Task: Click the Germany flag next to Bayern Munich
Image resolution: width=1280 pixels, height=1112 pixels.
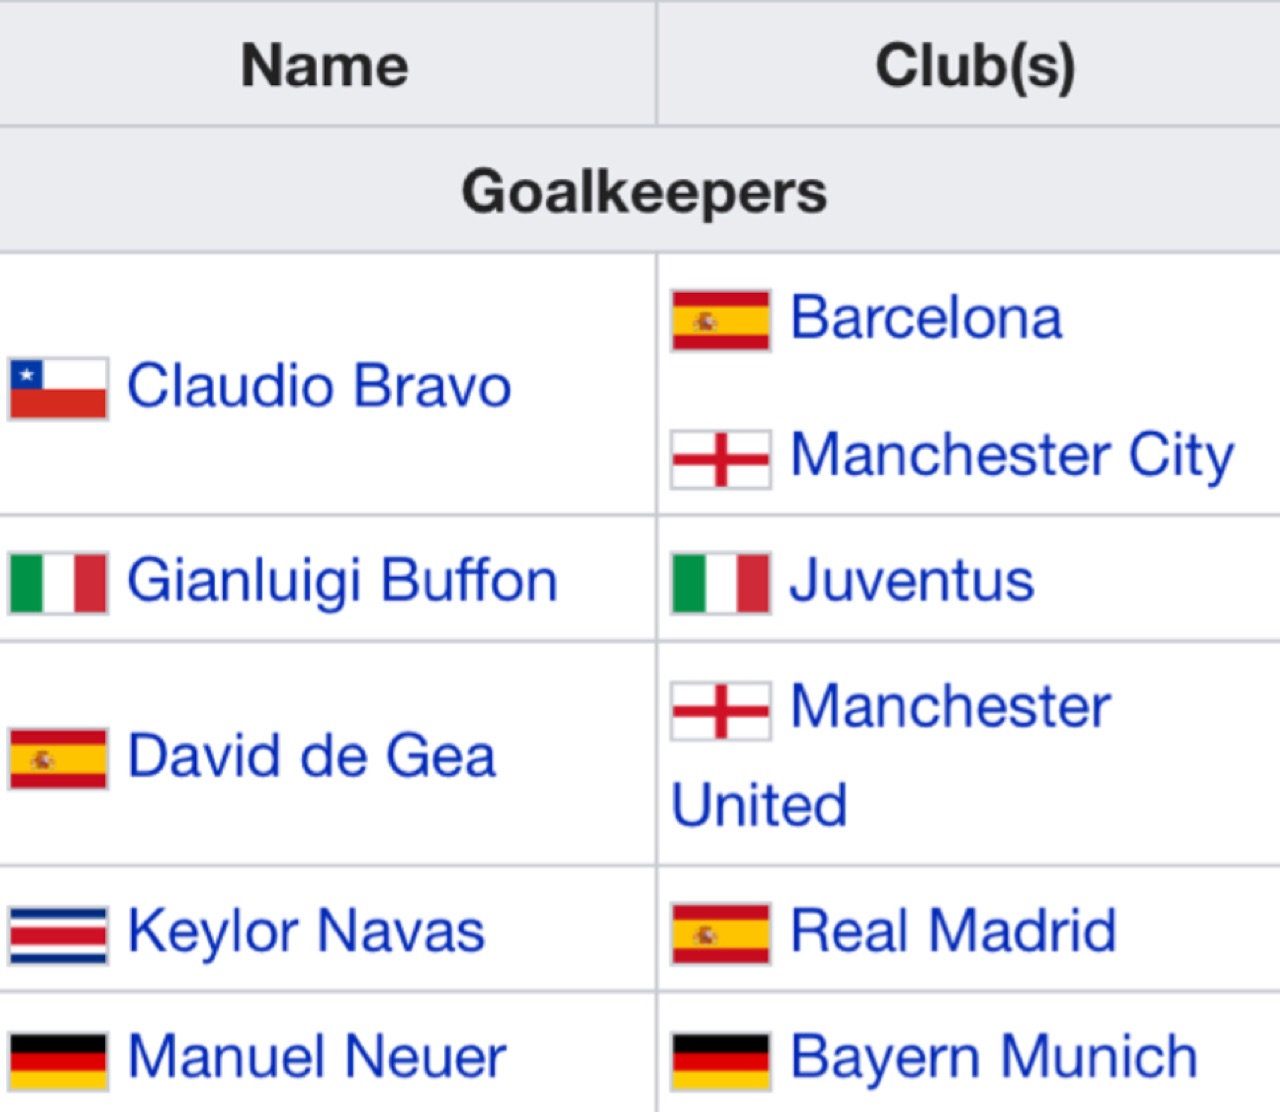Action: point(720,1061)
